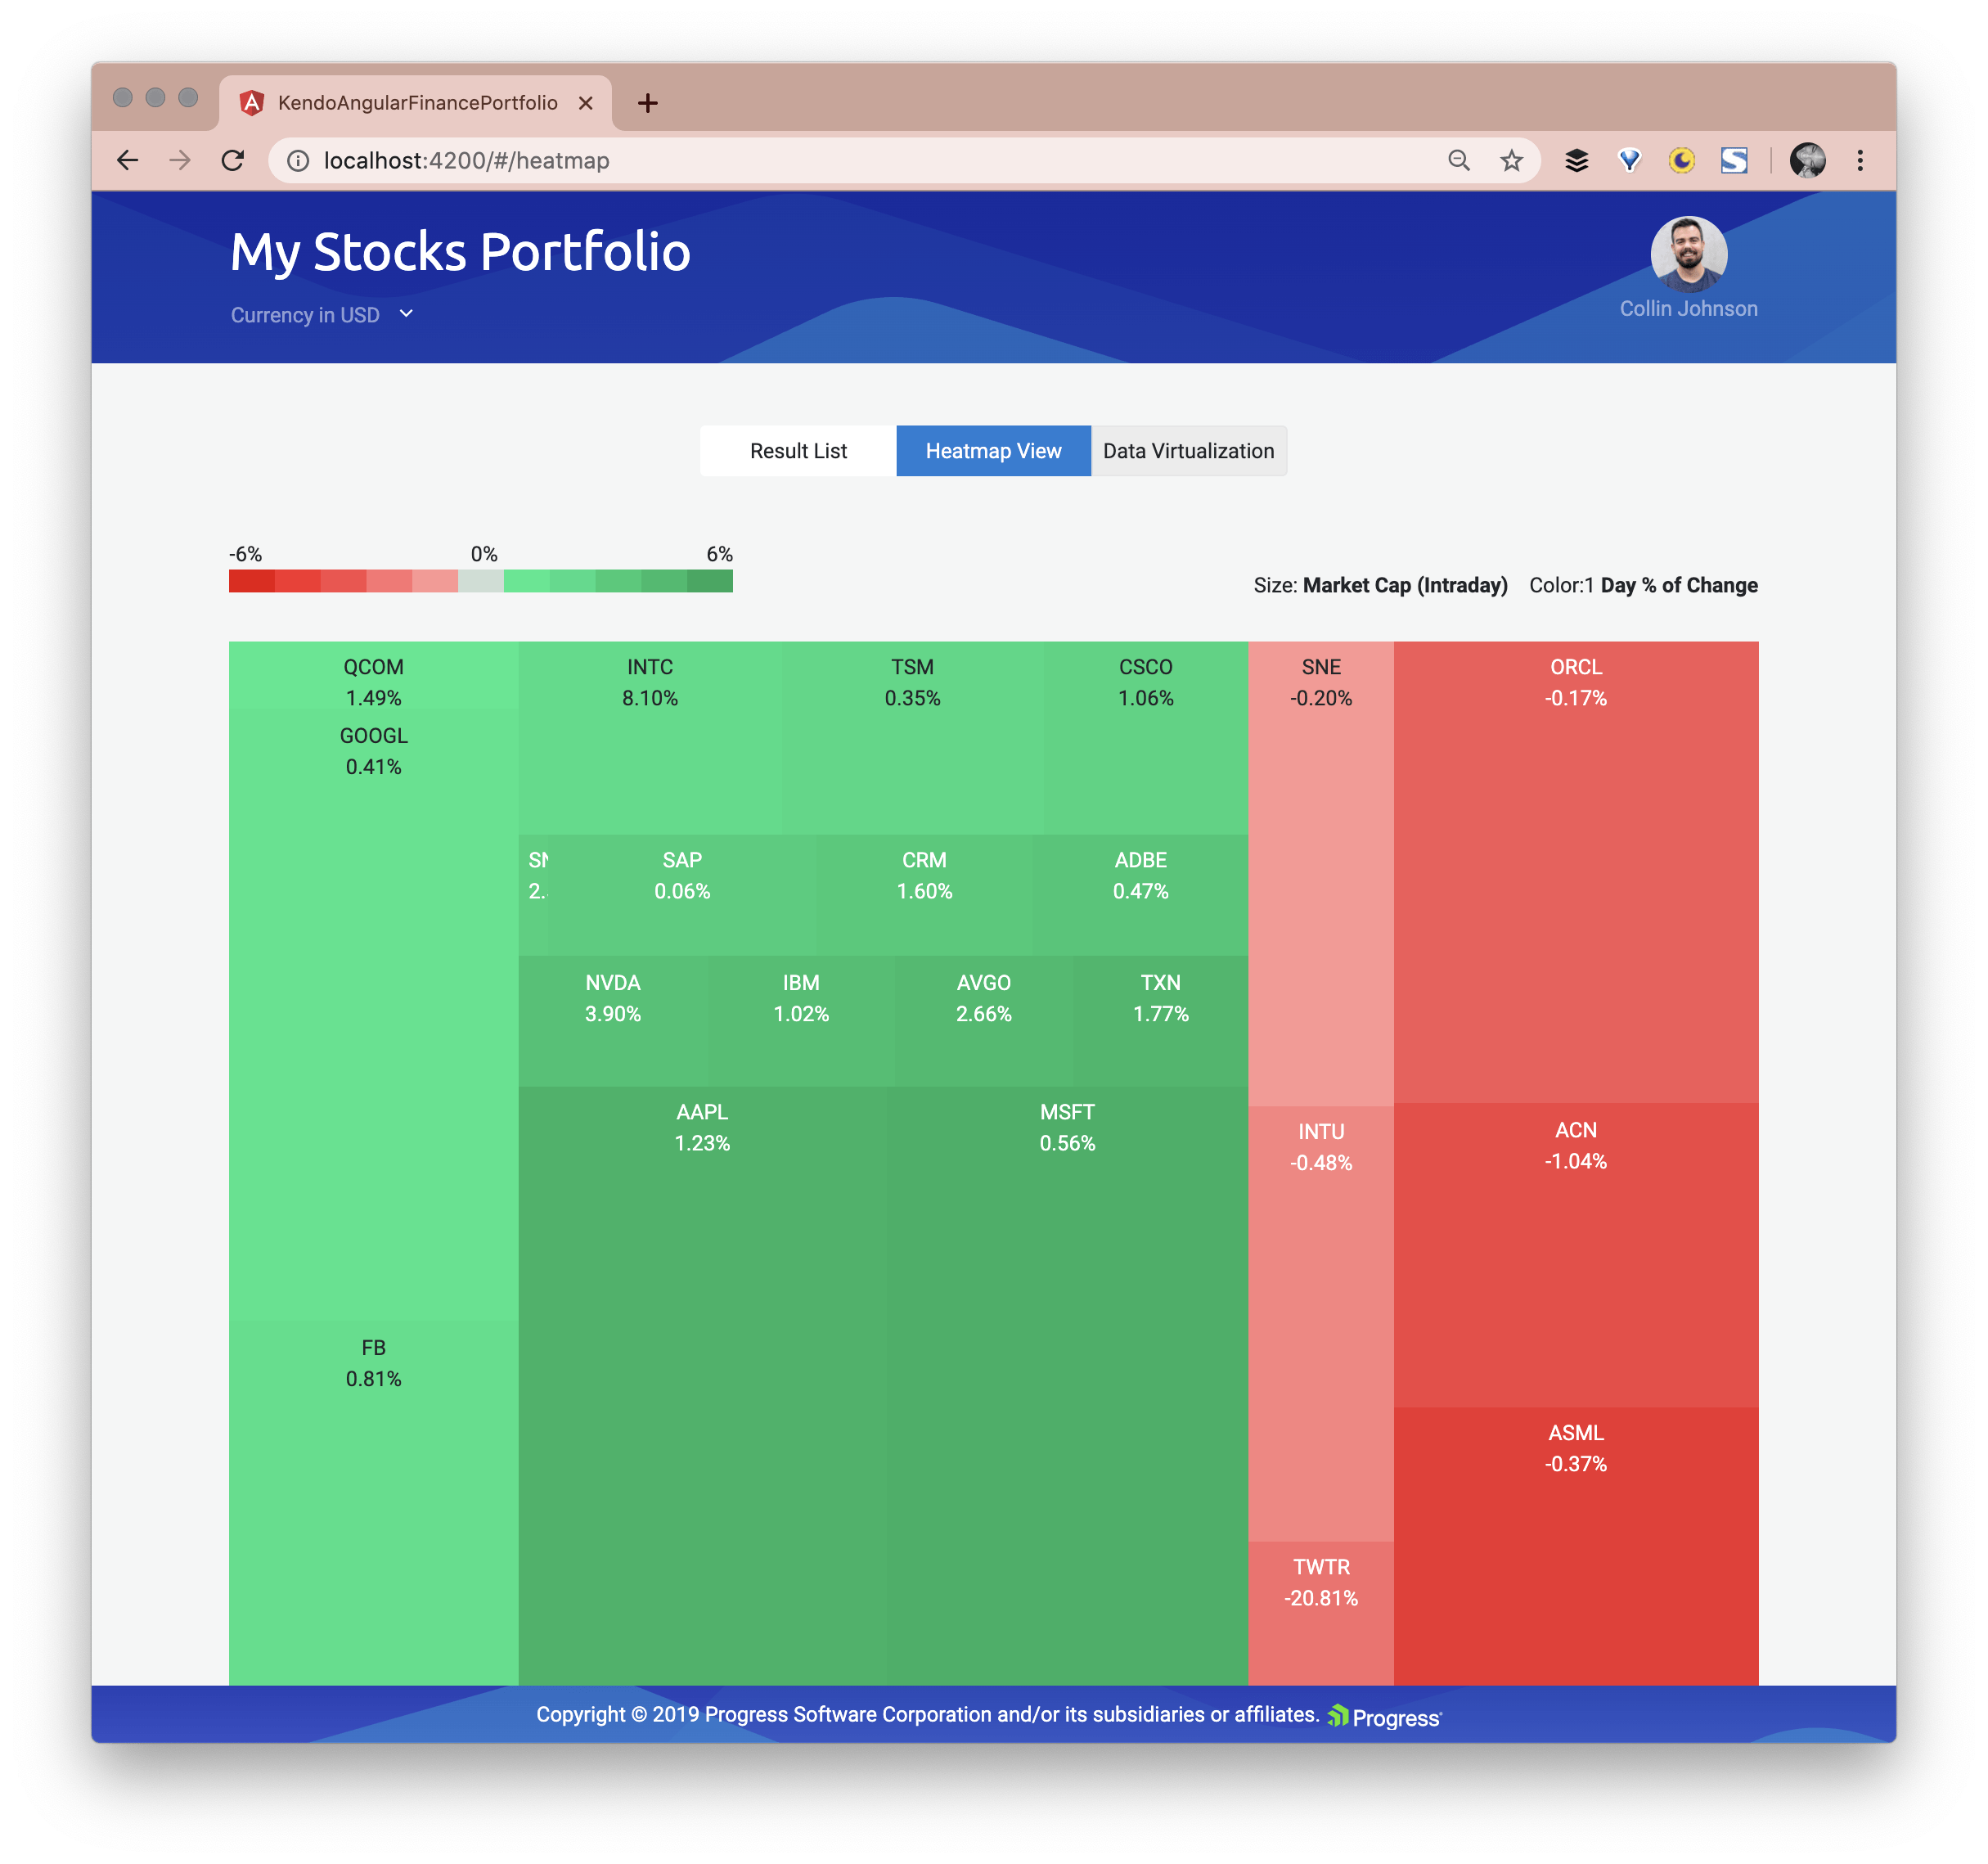Viewport: 1988px width, 1864px height.
Task: Switch to the Result List tab
Action: [x=800, y=450]
